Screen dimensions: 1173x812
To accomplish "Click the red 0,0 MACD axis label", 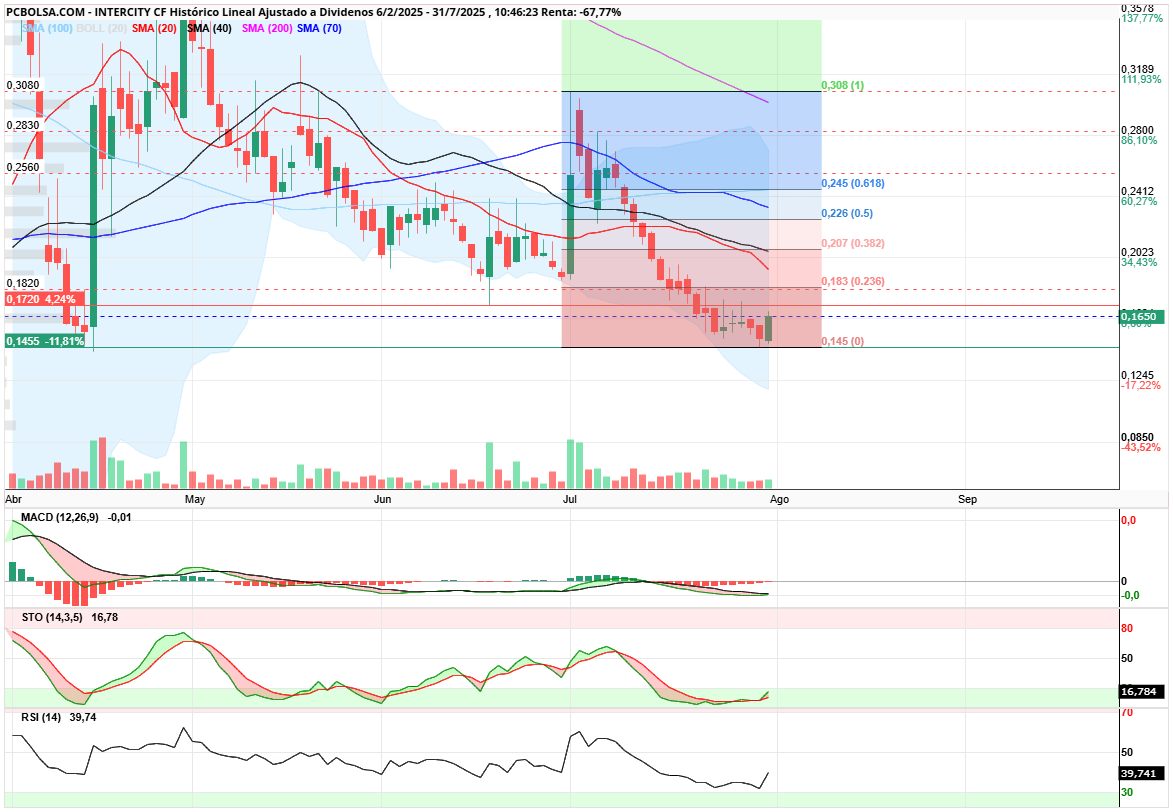I will click(x=1128, y=520).
